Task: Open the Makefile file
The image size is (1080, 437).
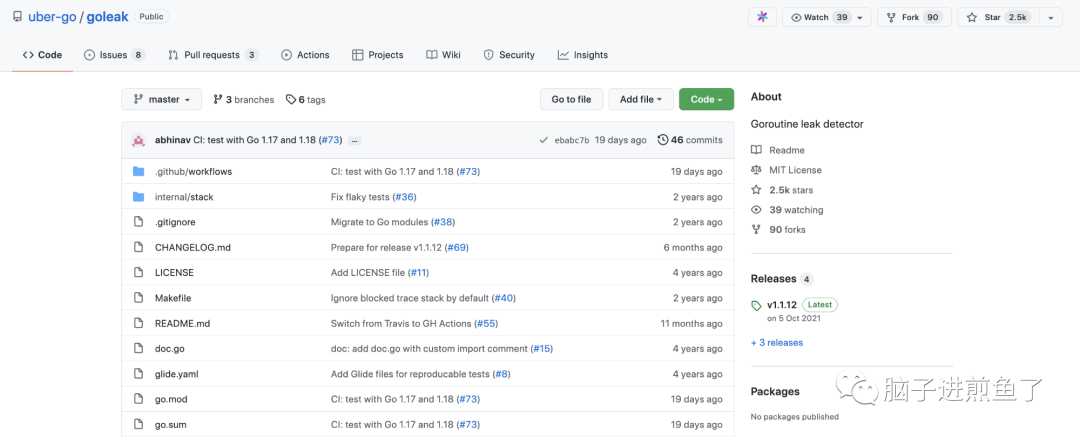Action: click(x=173, y=298)
